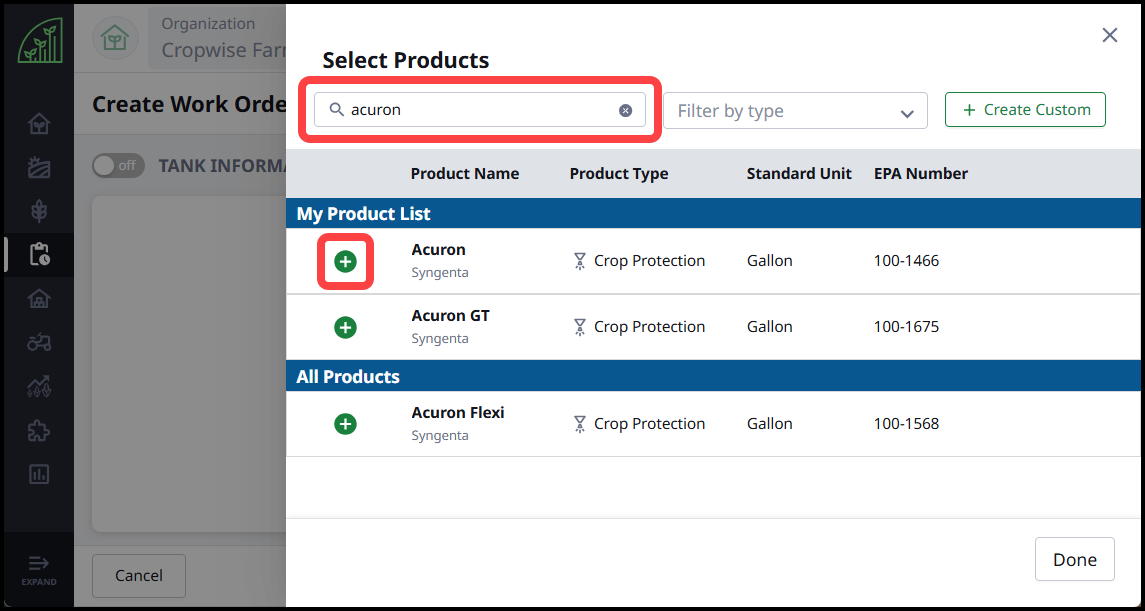Click Acuron GT crop protection icon
Screen dimensions: 1145x611
(580, 327)
